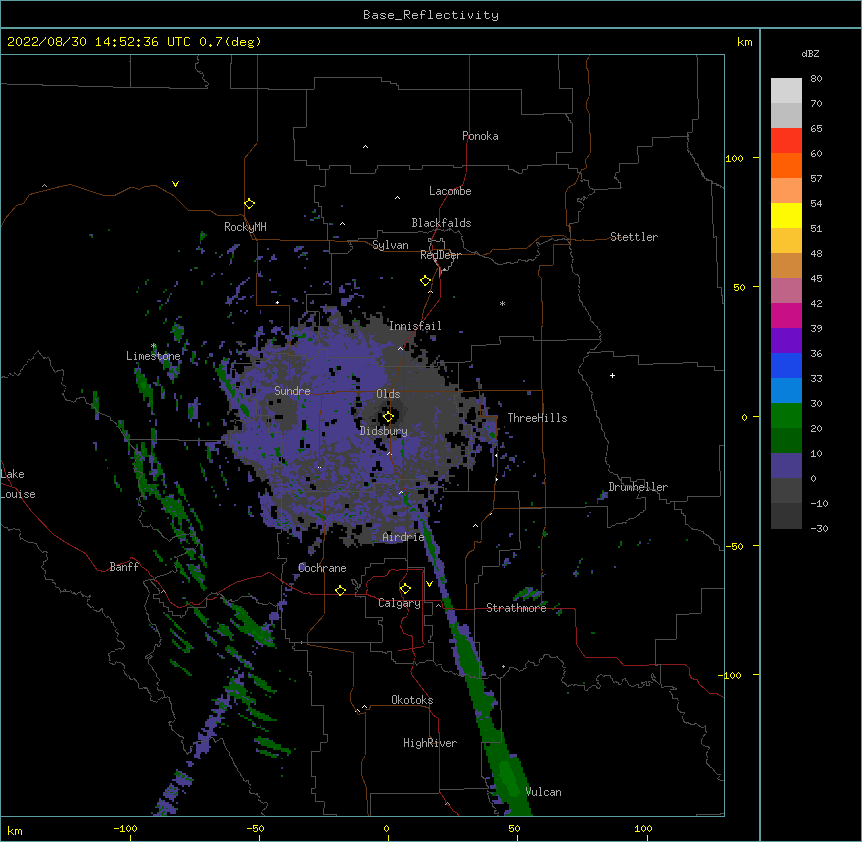This screenshot has width=862, height=842.
Task: Click yellow diamond marker near RockyMH
Action: tap(250, 204)
